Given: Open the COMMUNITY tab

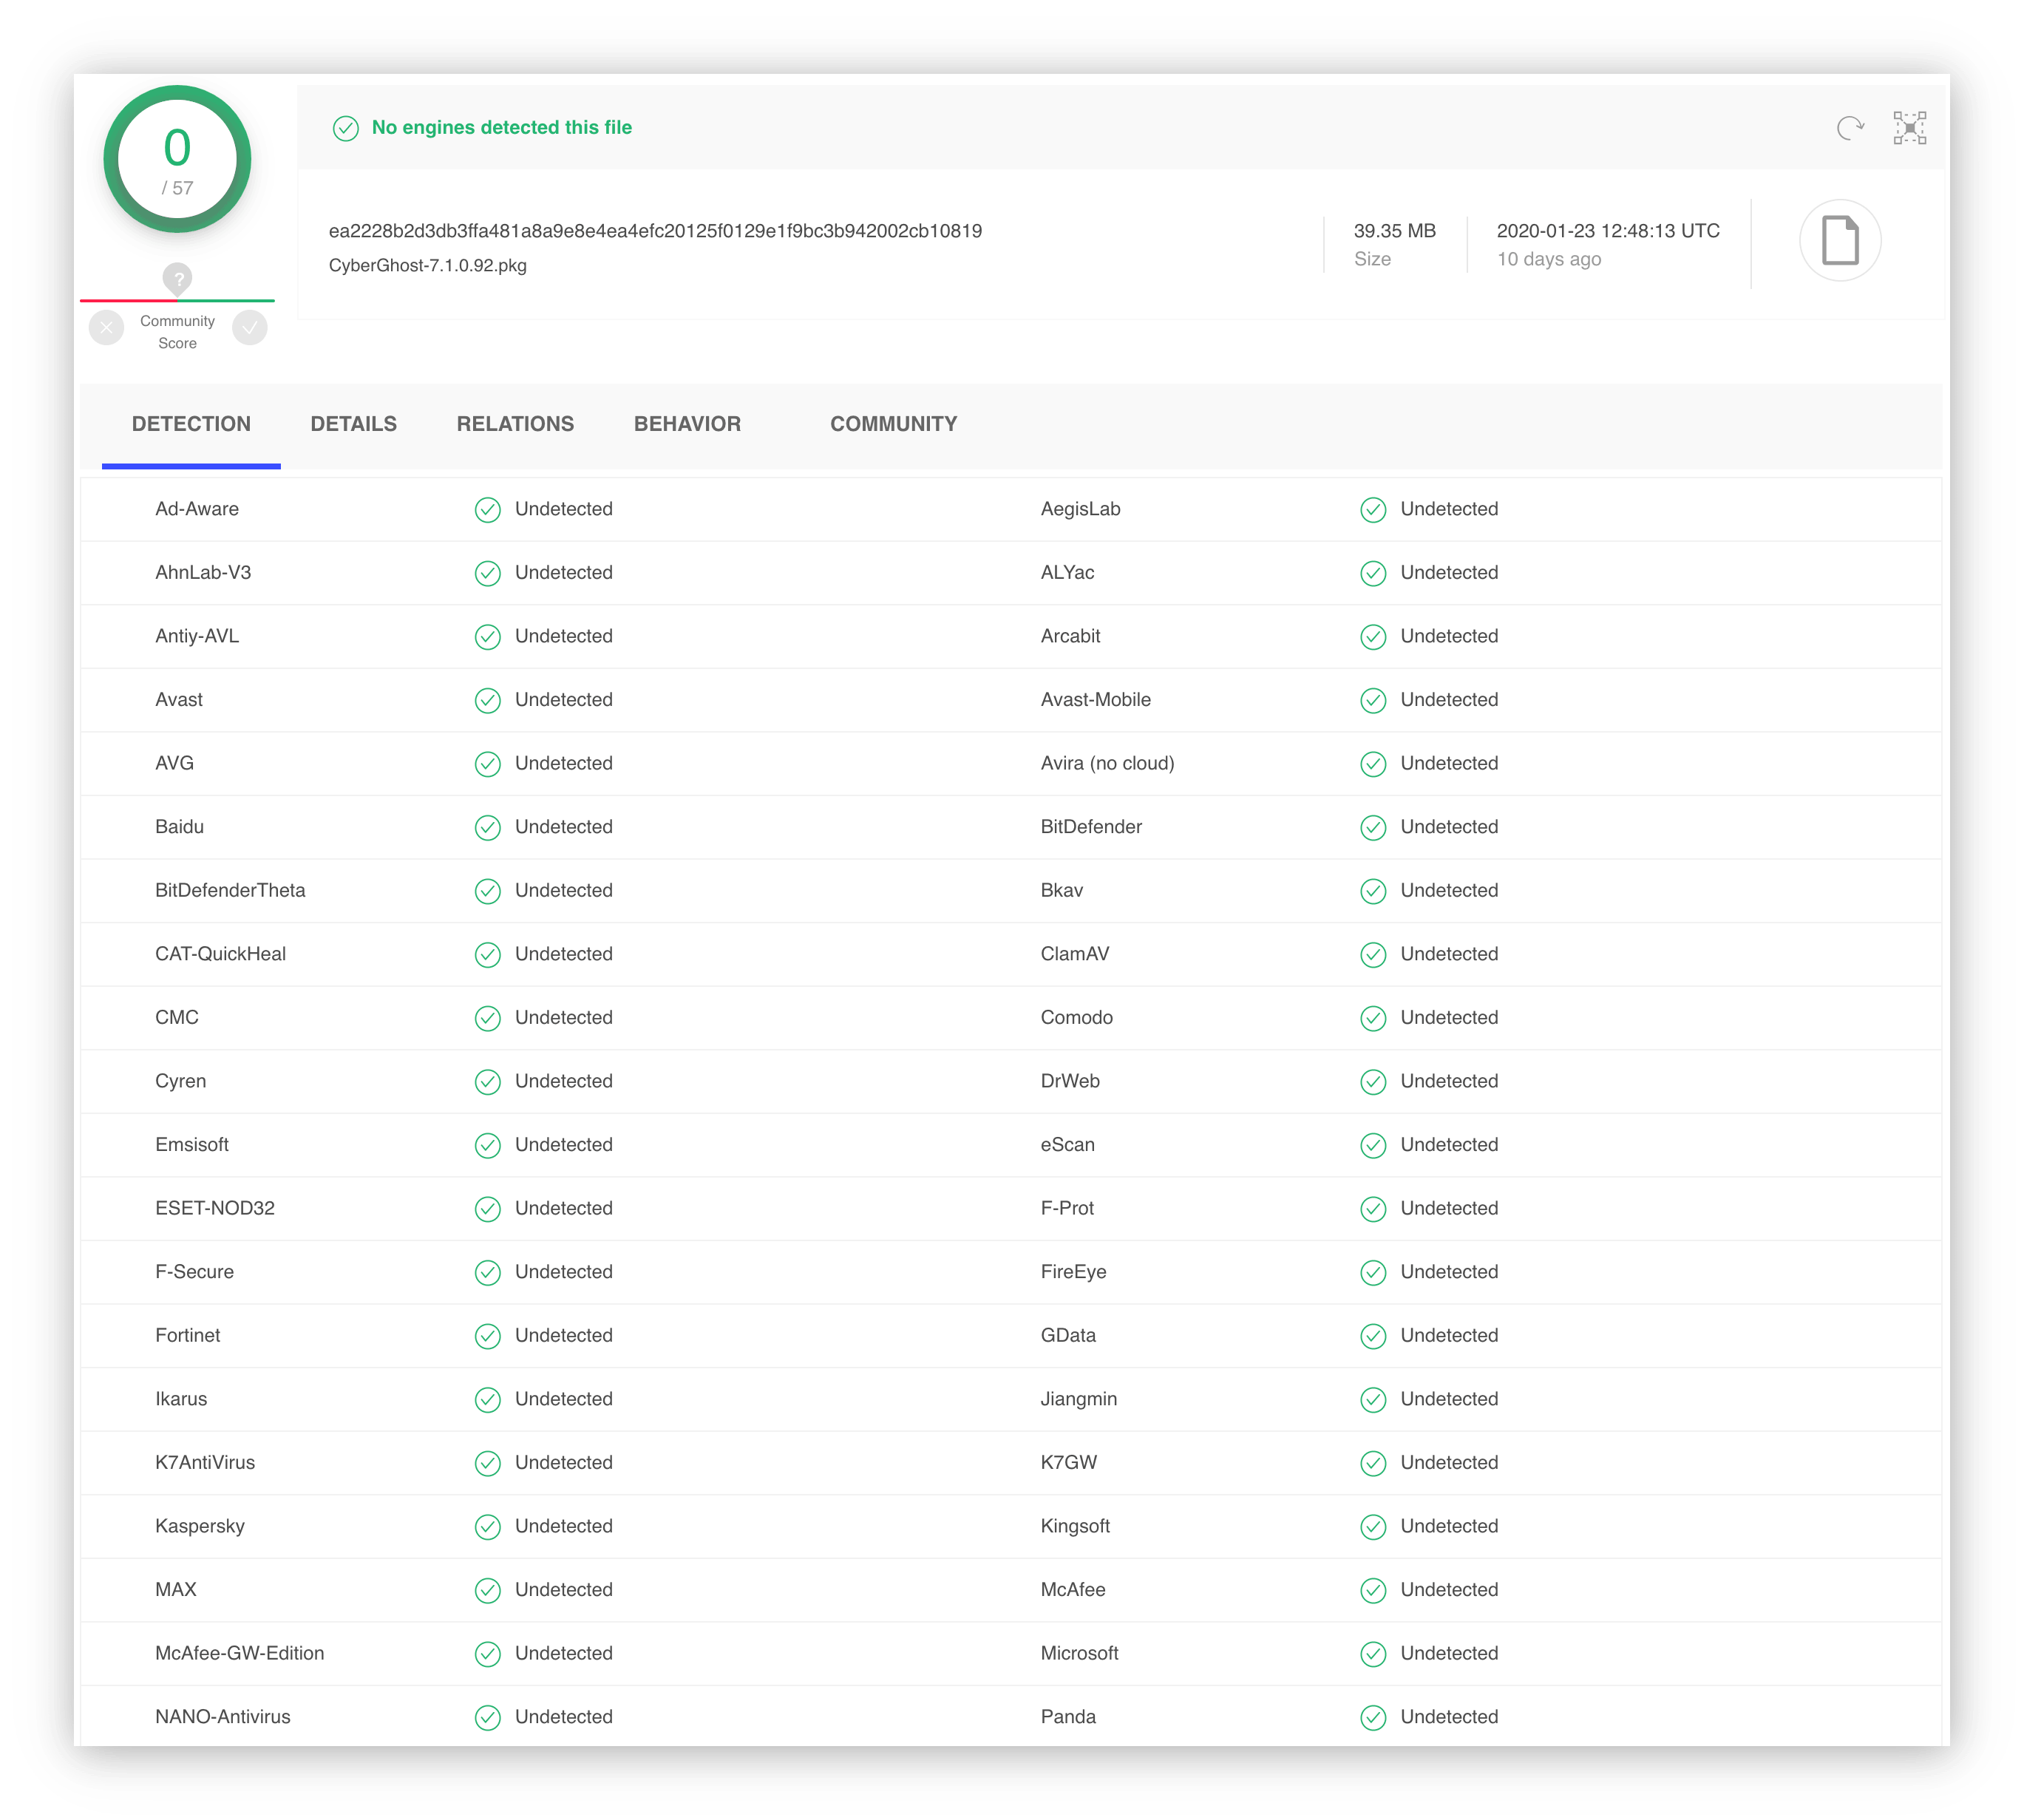Looking at the screenshot, I should tap(893, 424).
